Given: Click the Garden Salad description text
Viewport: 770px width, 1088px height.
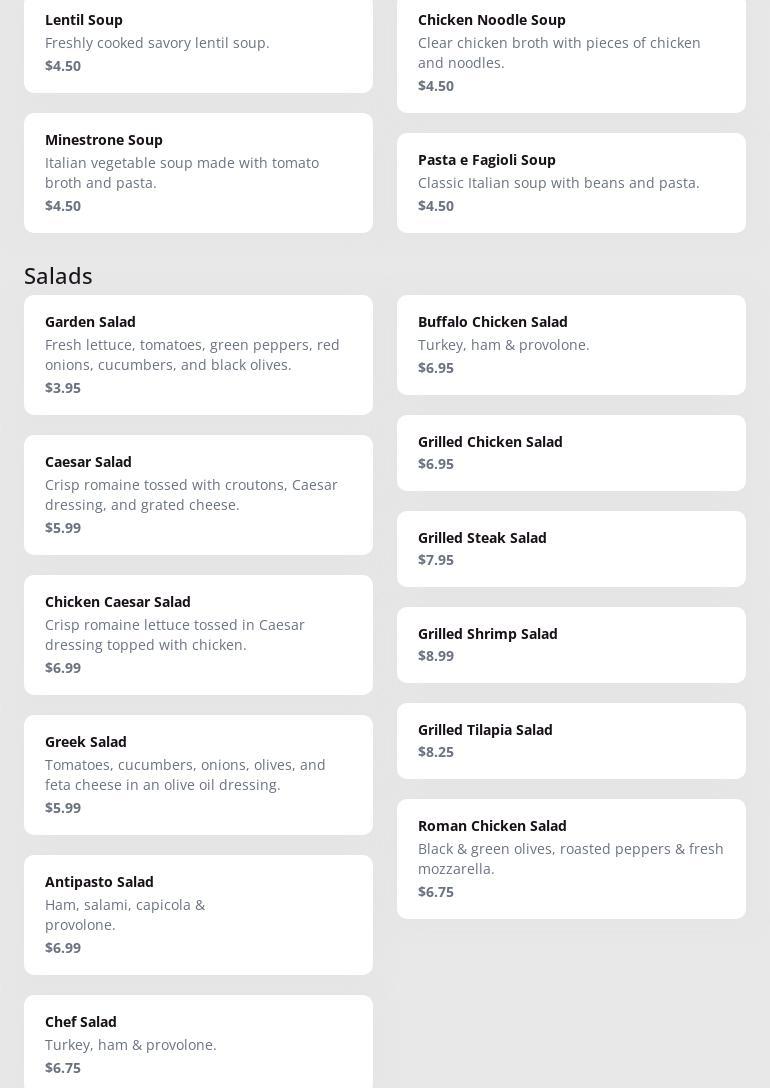Looking at the screenshot, I should (x=192, y=355).
